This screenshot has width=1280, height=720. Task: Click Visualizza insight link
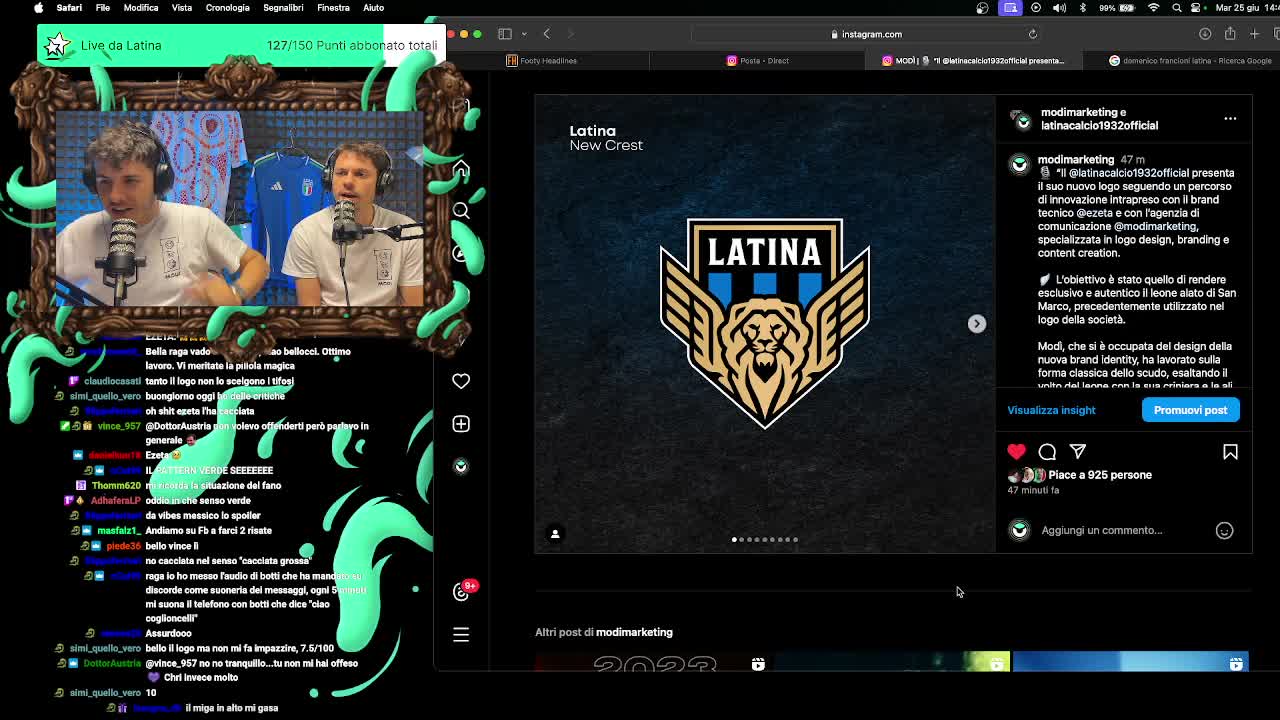1051,410
